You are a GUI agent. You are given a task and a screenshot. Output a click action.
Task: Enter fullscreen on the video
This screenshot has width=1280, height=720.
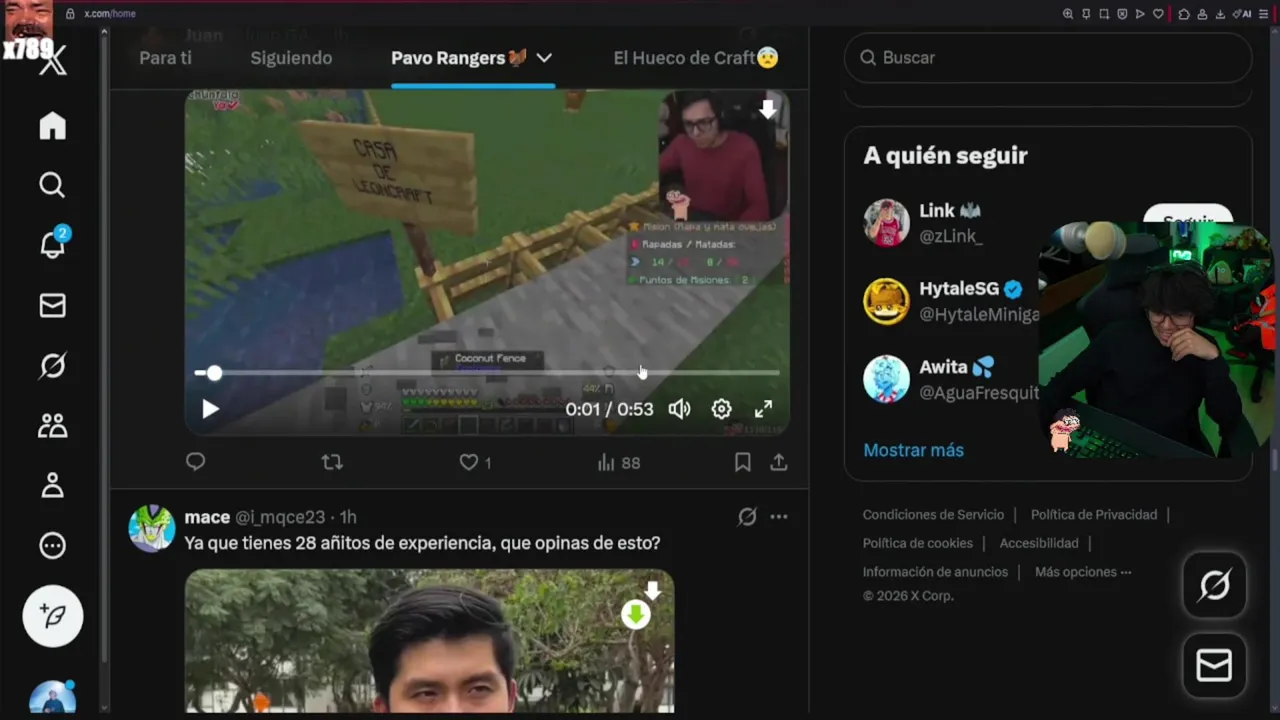point(763,409)
